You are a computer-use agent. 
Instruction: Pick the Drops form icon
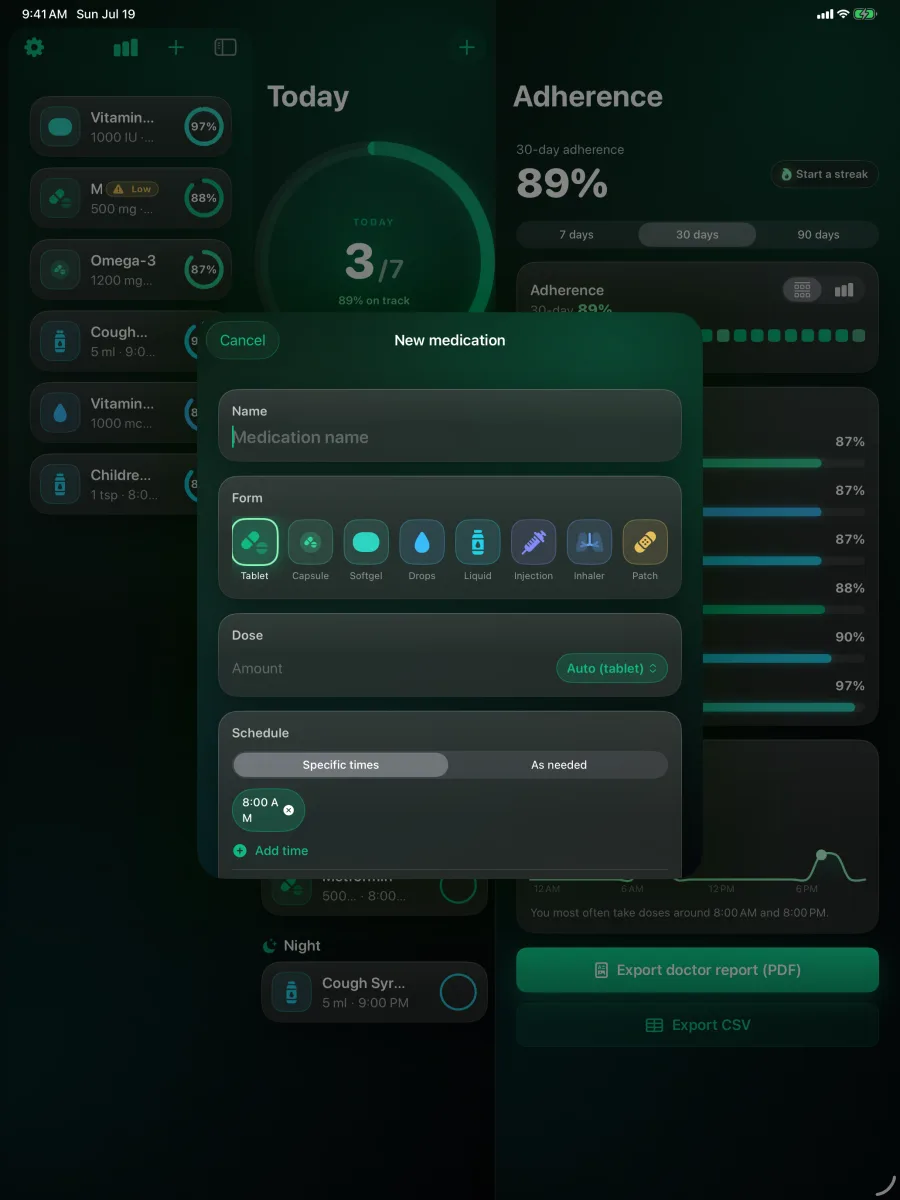pyautogui.click(x=422, y=542)
